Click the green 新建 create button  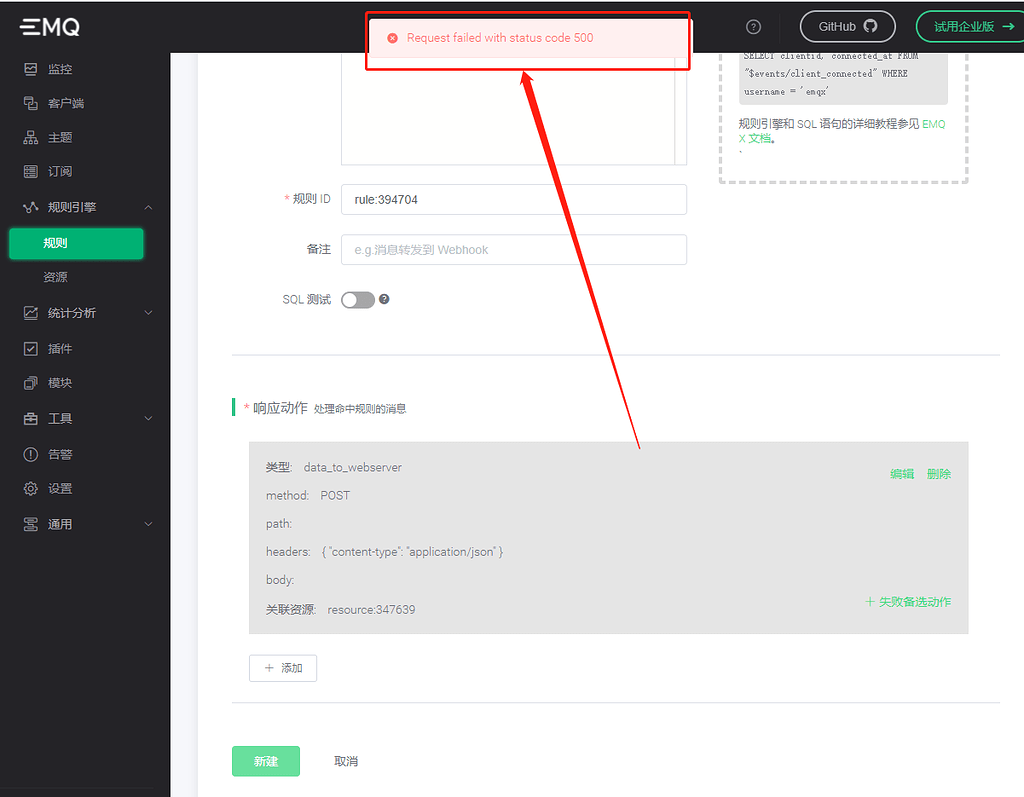tap(265, 761)
